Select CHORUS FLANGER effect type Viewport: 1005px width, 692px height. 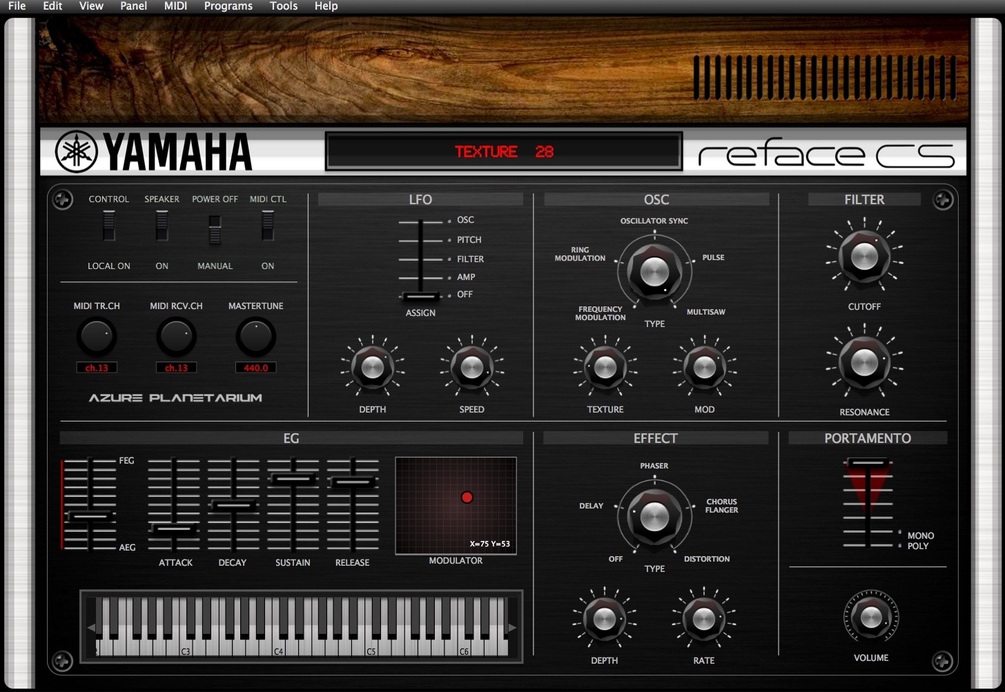[x=722, y=506]
